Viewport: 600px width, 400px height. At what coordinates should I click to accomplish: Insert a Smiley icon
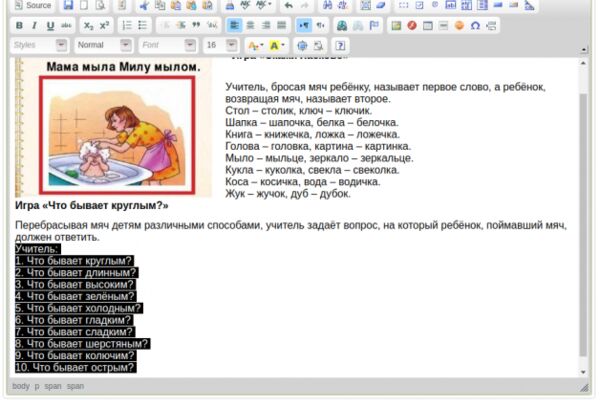(x=459, y=26)
